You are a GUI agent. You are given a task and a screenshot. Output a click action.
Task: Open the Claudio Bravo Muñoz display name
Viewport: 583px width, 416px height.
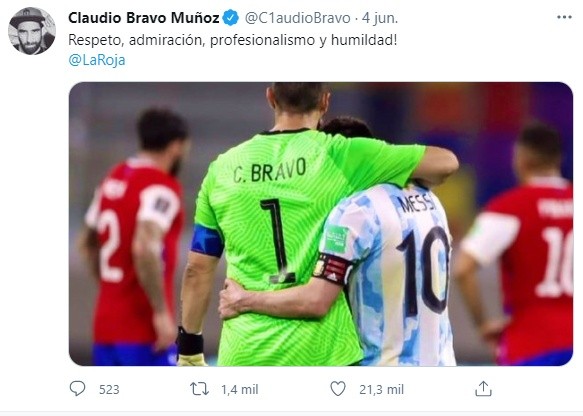click(144, 18)
